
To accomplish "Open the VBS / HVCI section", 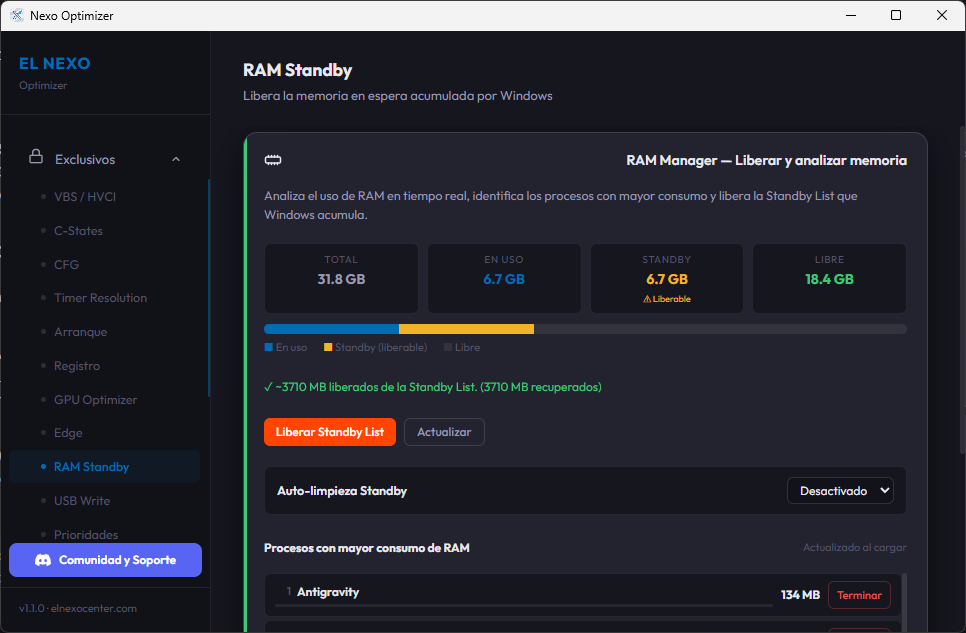I will tap(85, 197).
